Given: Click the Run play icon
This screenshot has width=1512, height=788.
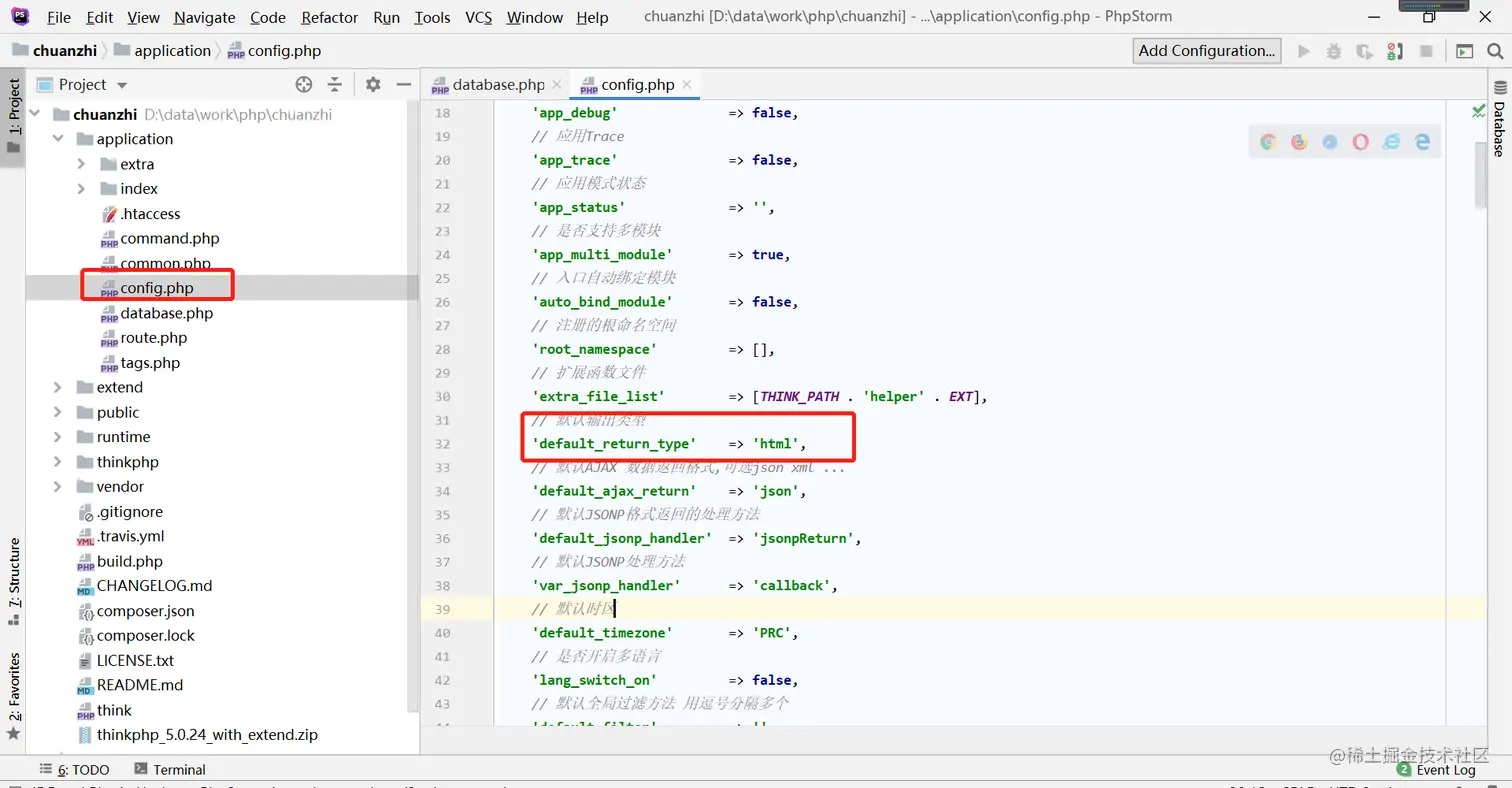Looking at the screenshot, I should [x=1303, y=51].
